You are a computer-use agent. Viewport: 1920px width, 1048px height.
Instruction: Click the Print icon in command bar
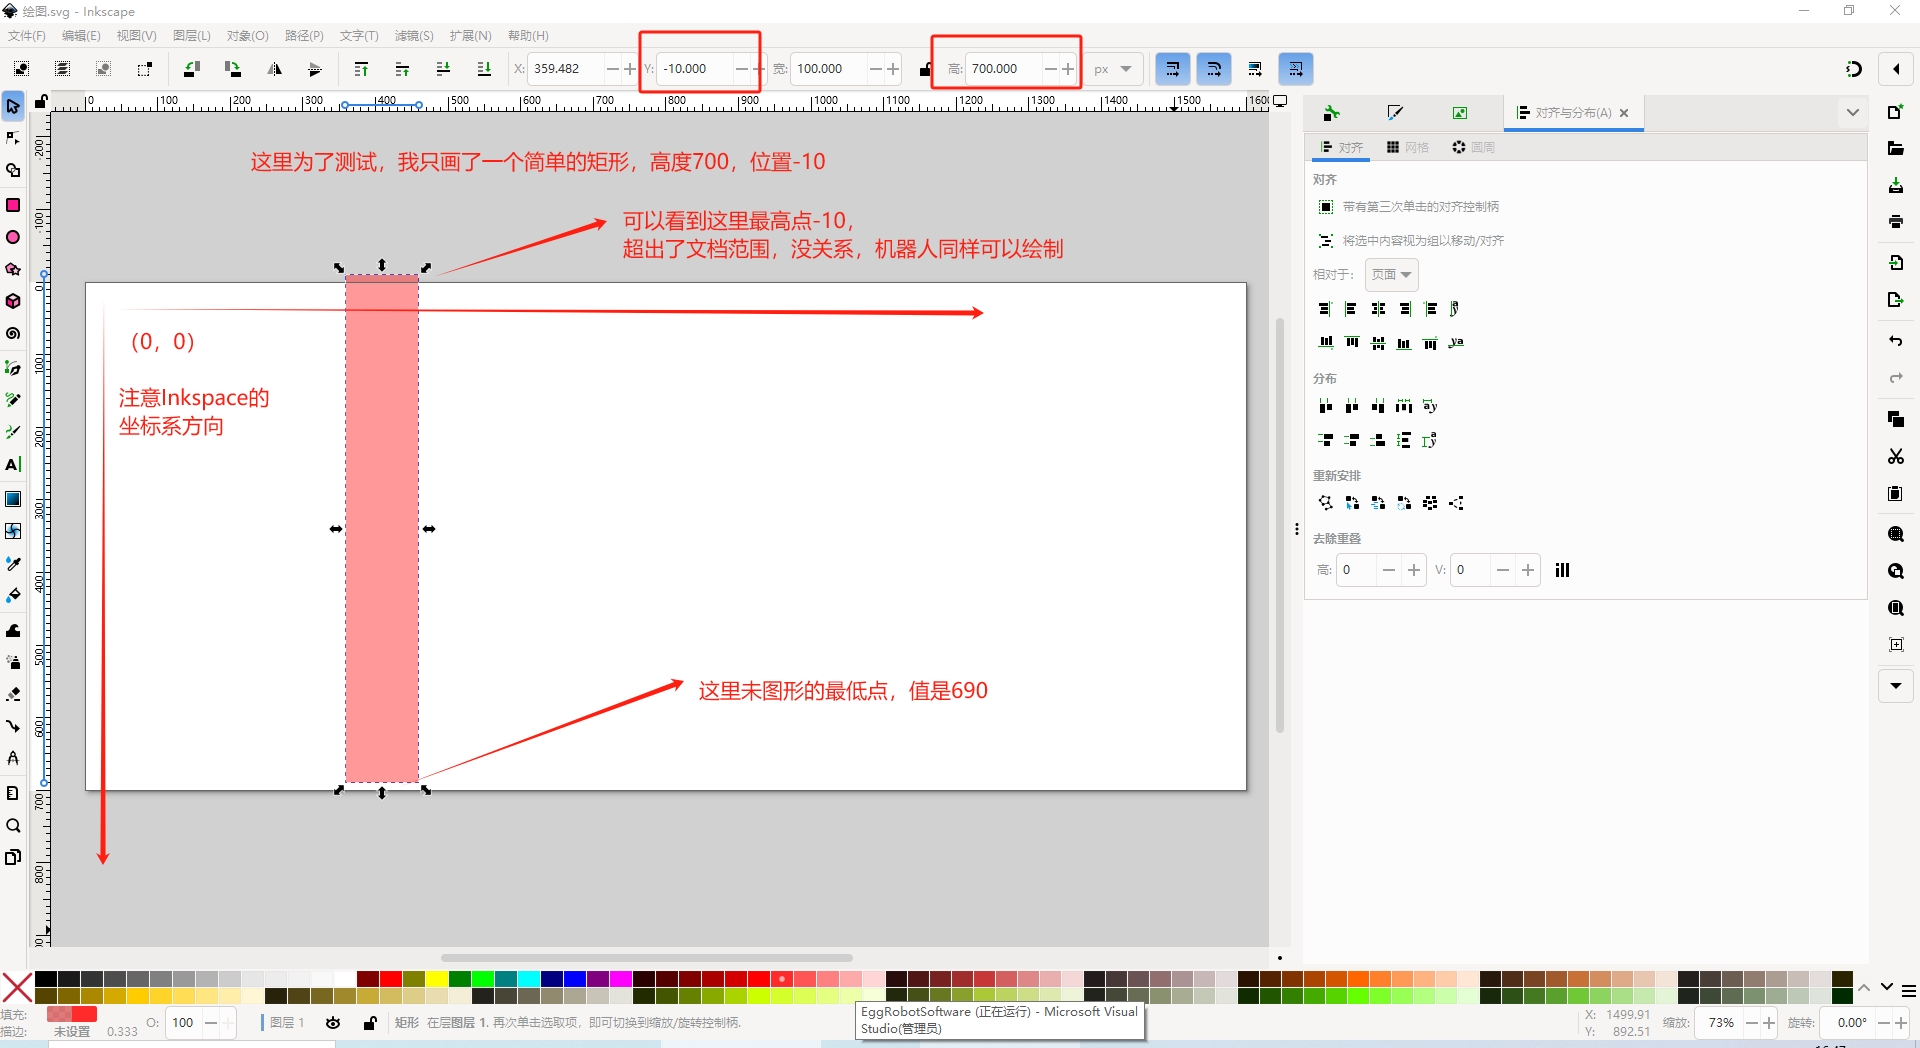pyautogui.click(x=1895, y=222)
